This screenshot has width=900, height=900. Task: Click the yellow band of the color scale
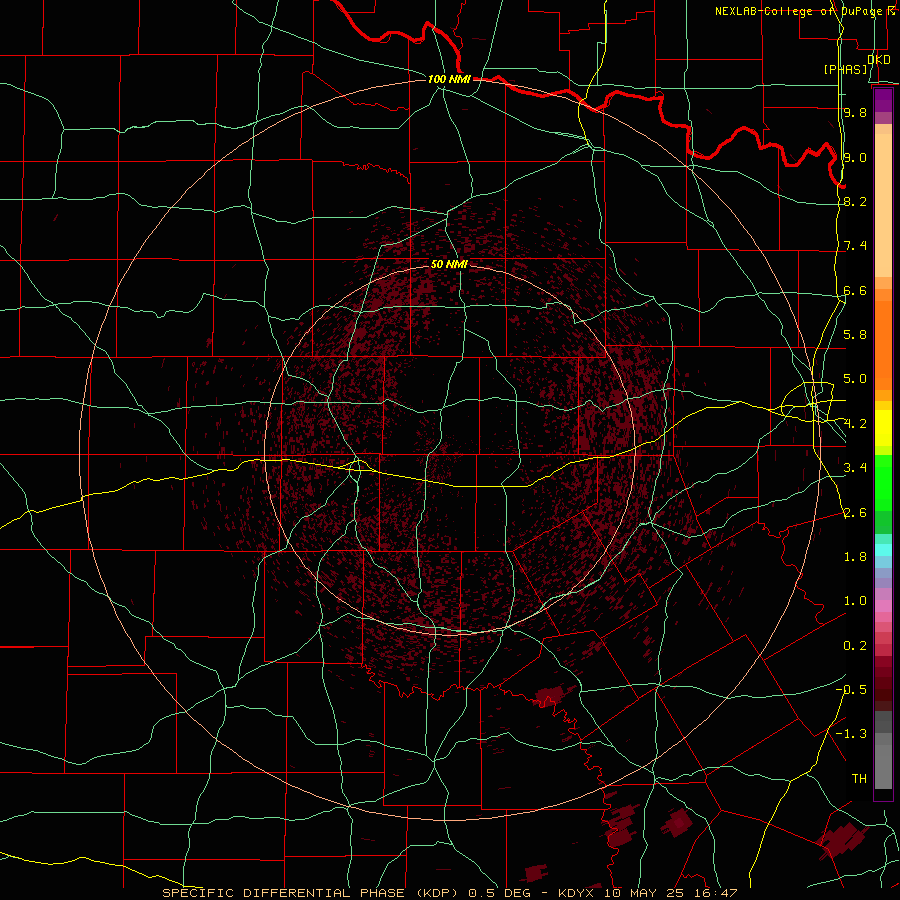click(x=883, y=428)
